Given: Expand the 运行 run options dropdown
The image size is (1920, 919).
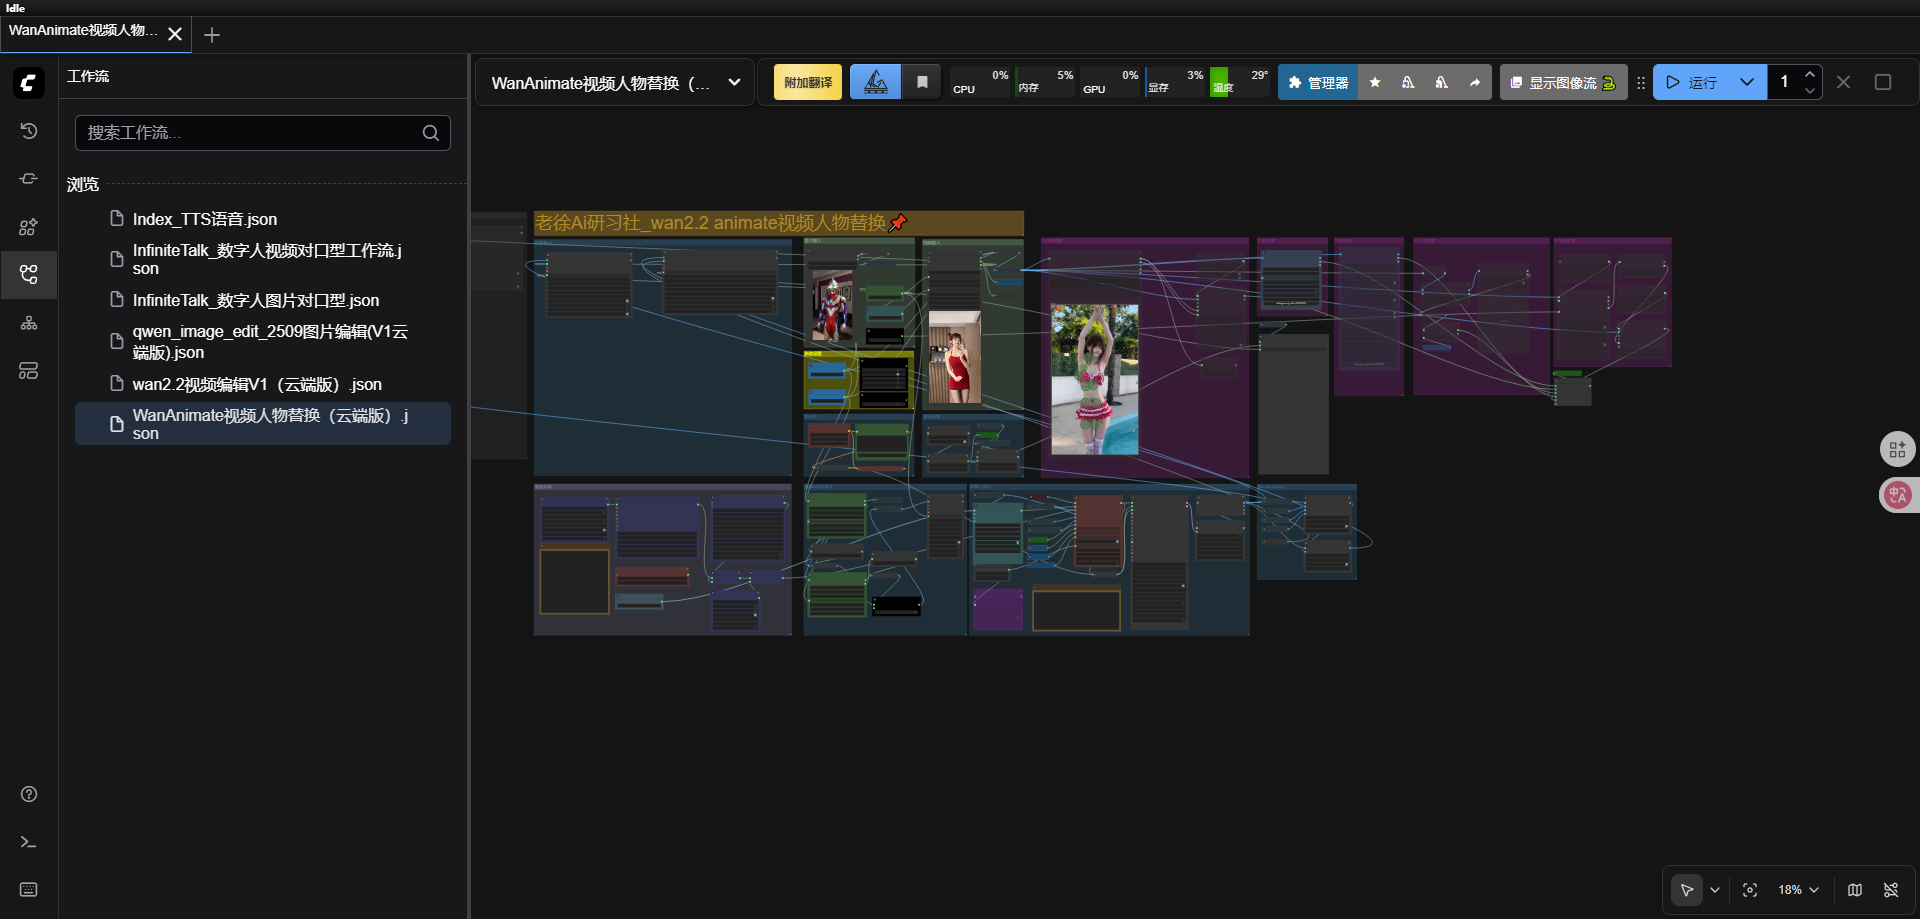Looking at the screenshot, I should 1746,83.
